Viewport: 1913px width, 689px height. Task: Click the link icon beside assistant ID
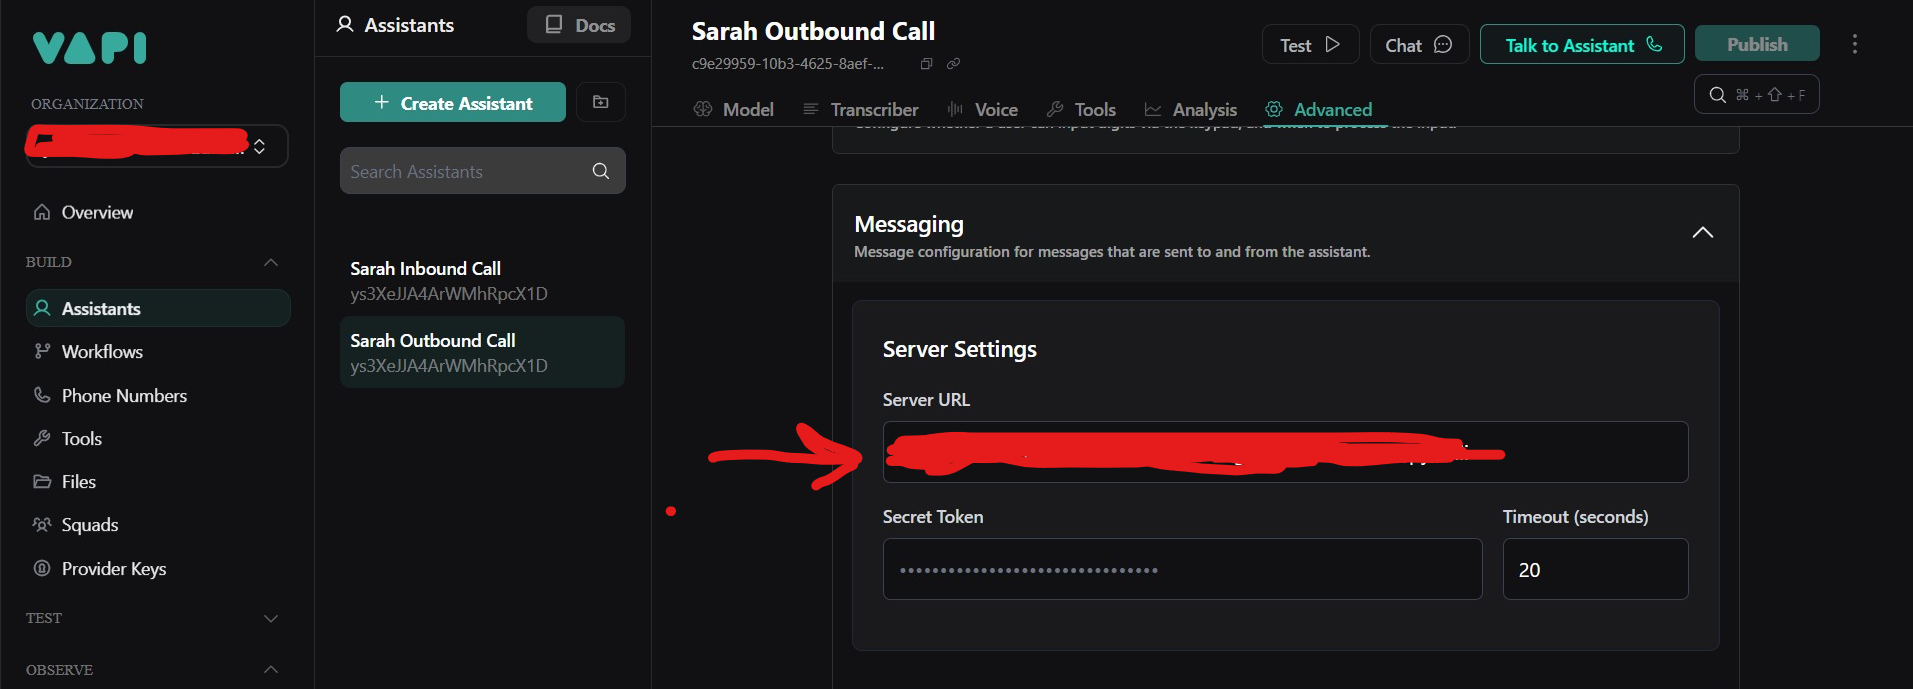(954, 64)
